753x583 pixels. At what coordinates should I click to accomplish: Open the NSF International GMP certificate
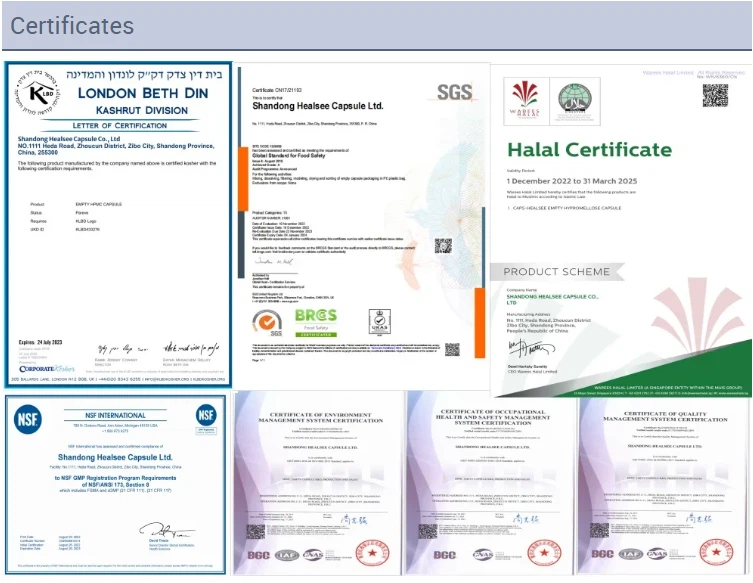[117, 485]
